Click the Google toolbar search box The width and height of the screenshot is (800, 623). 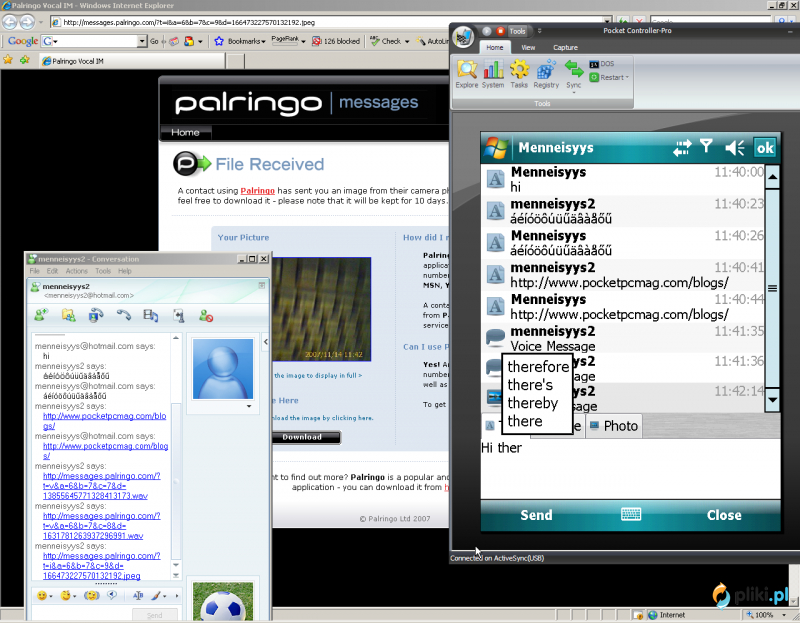94,41
